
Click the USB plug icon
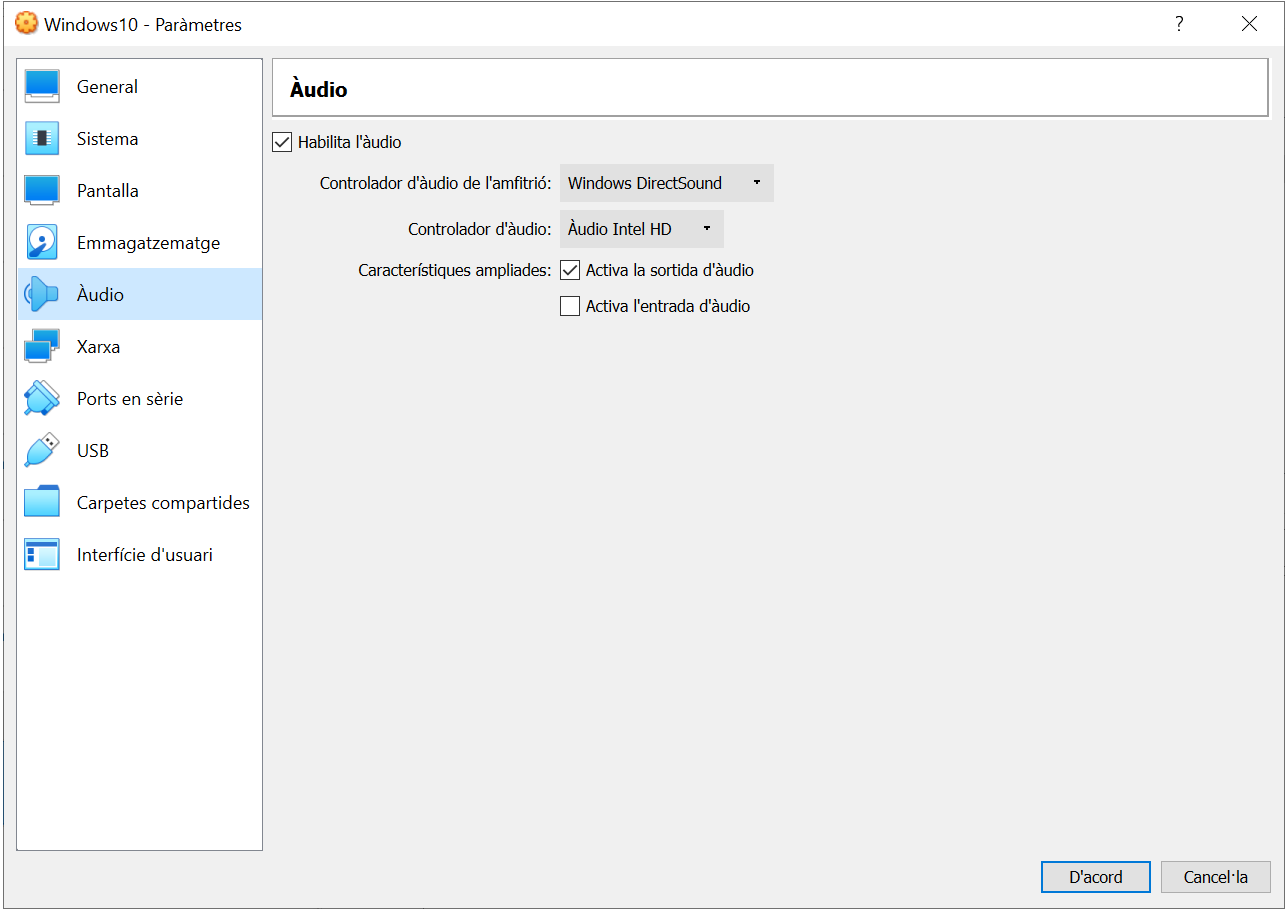[42, 451]
